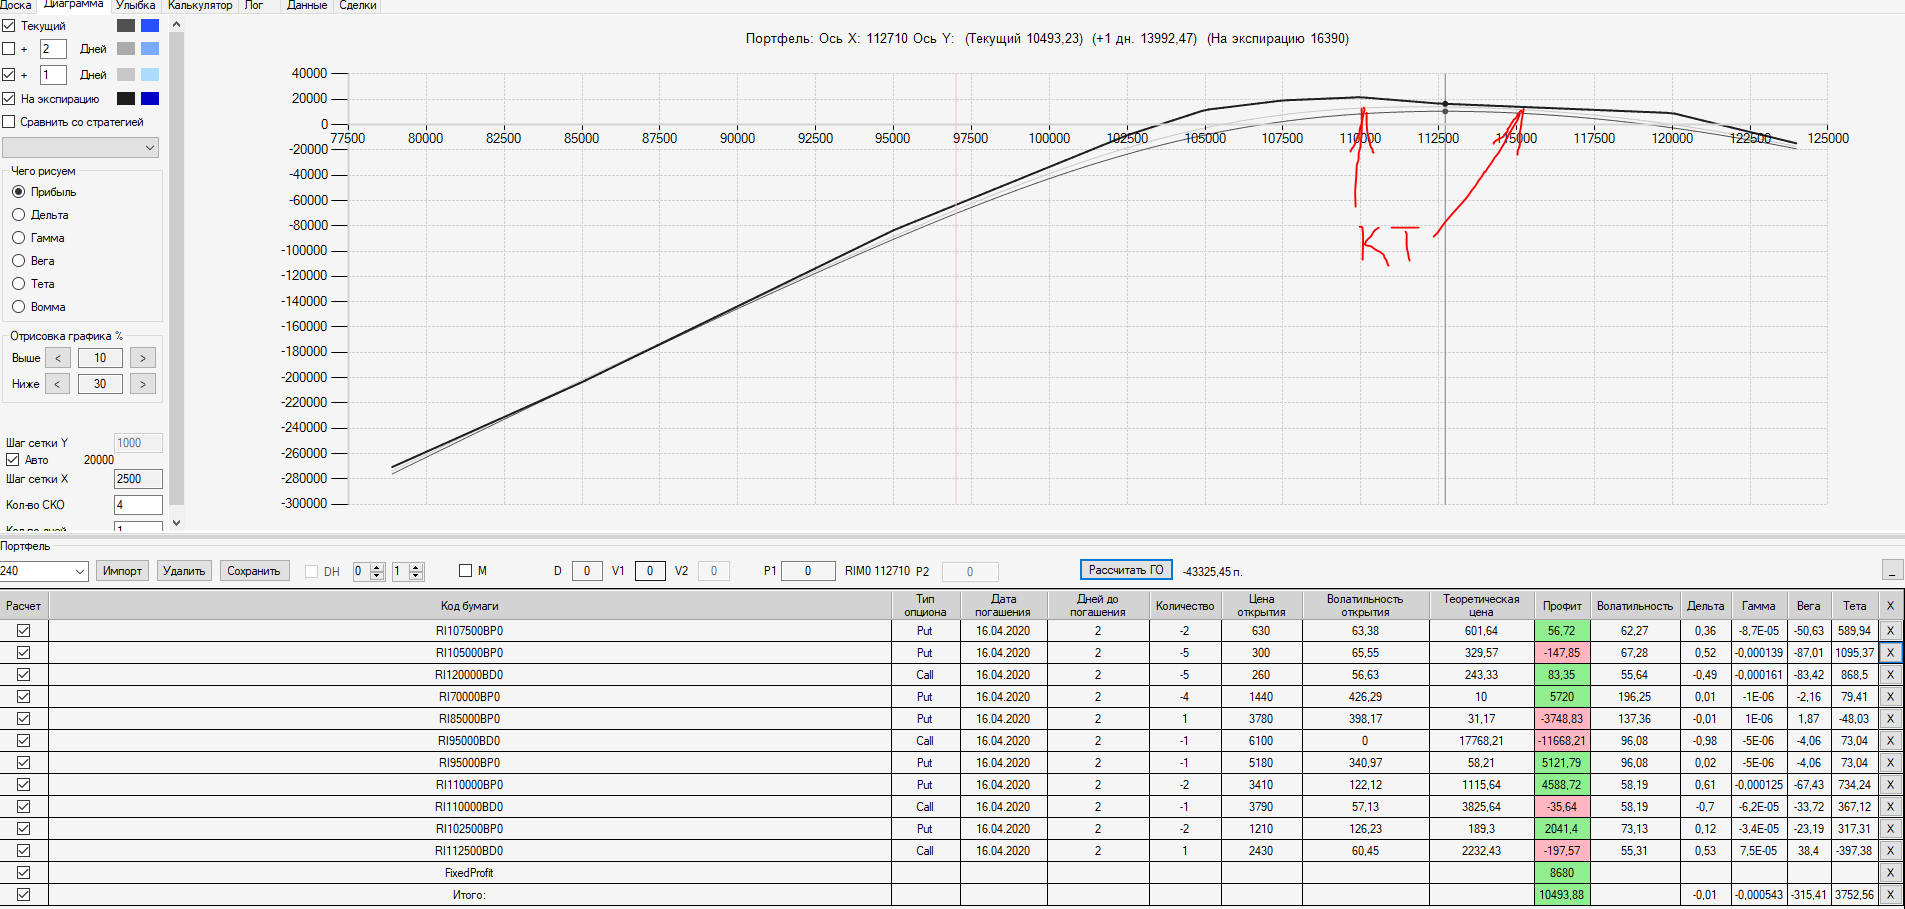Viewport: 1905px width, 909px height.
Task: Select the Прибыль radio button
Action: click(18, 191)
